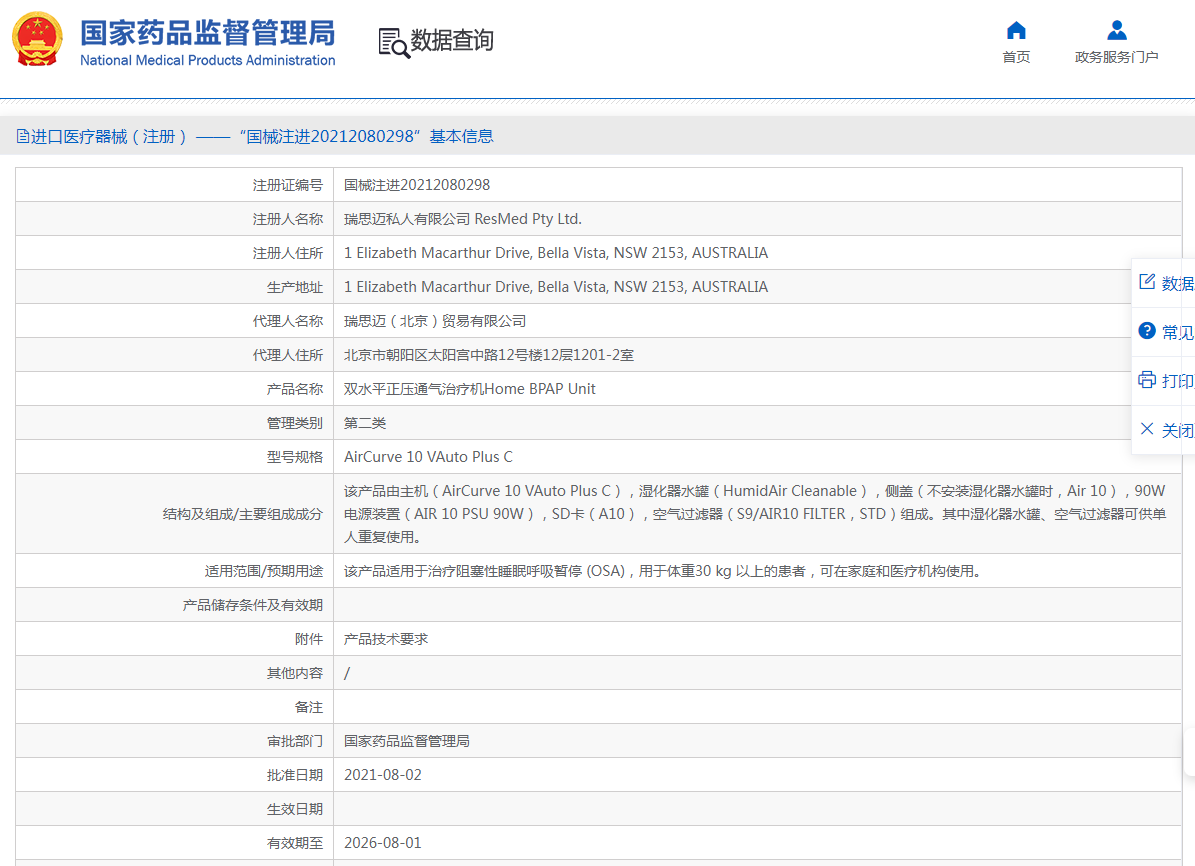
Task: Click the 注册人住所 address value
Action: click(556, 253)
